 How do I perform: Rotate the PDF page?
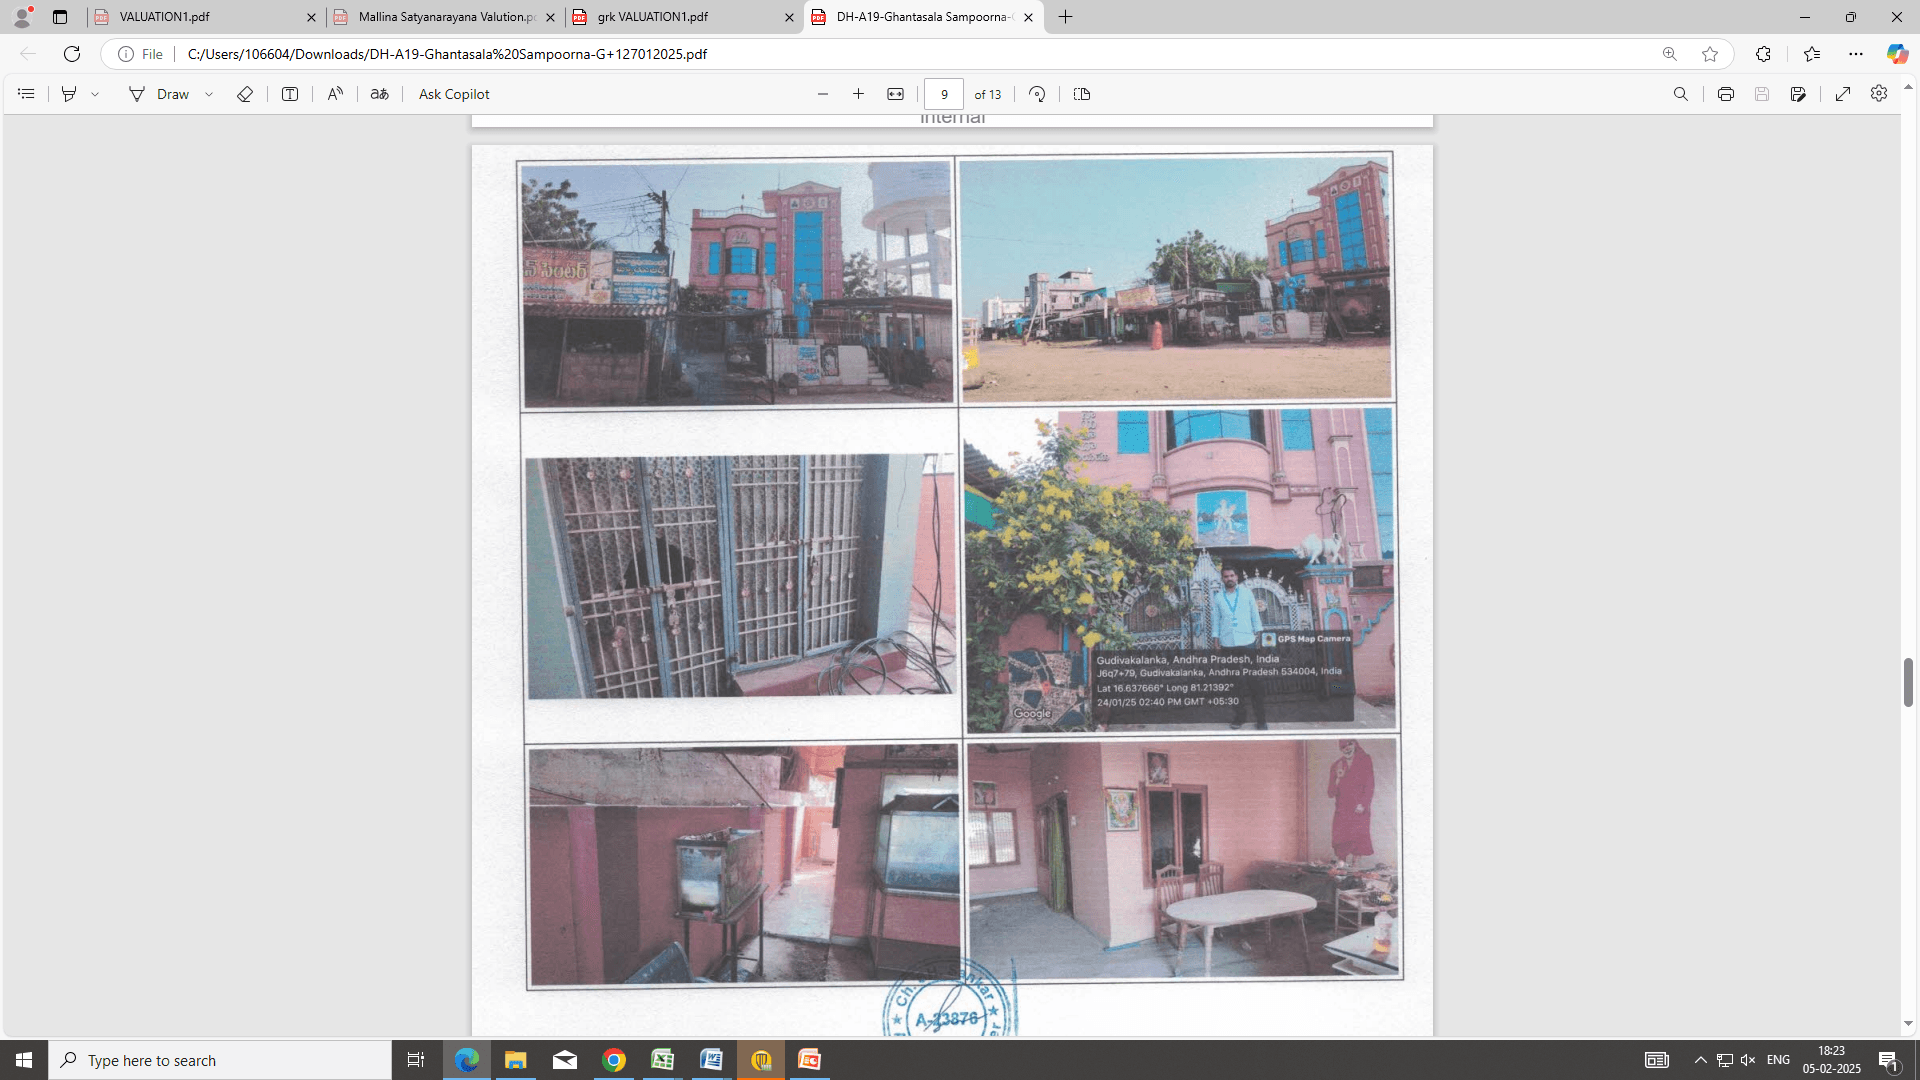[x=1037, y=94]
